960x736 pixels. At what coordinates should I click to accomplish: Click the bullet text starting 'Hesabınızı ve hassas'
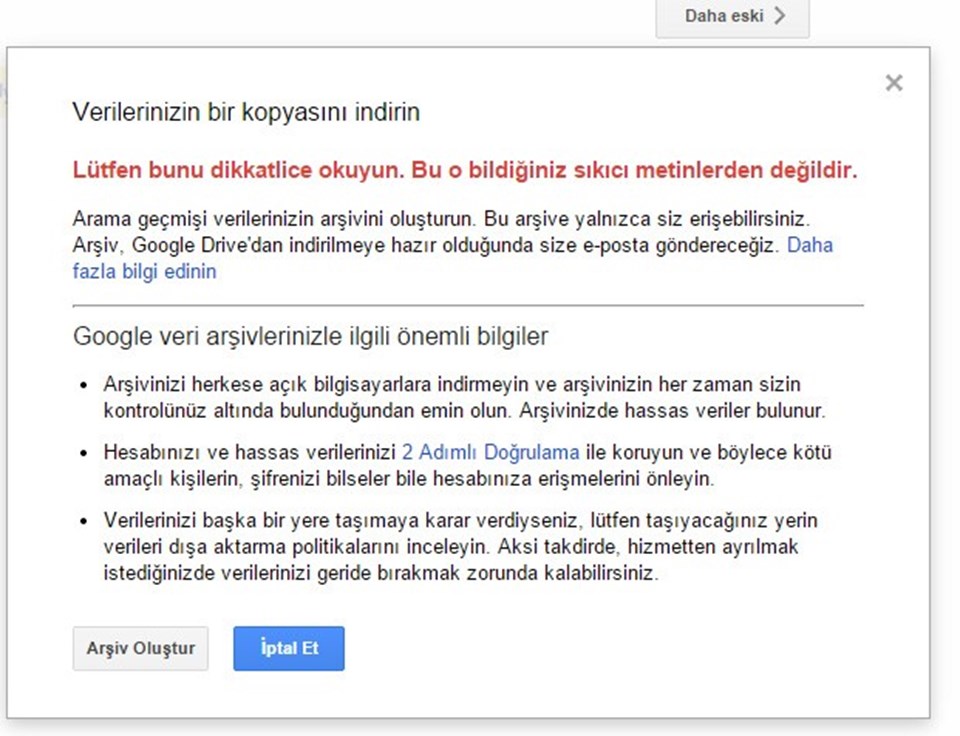(468, 465)
